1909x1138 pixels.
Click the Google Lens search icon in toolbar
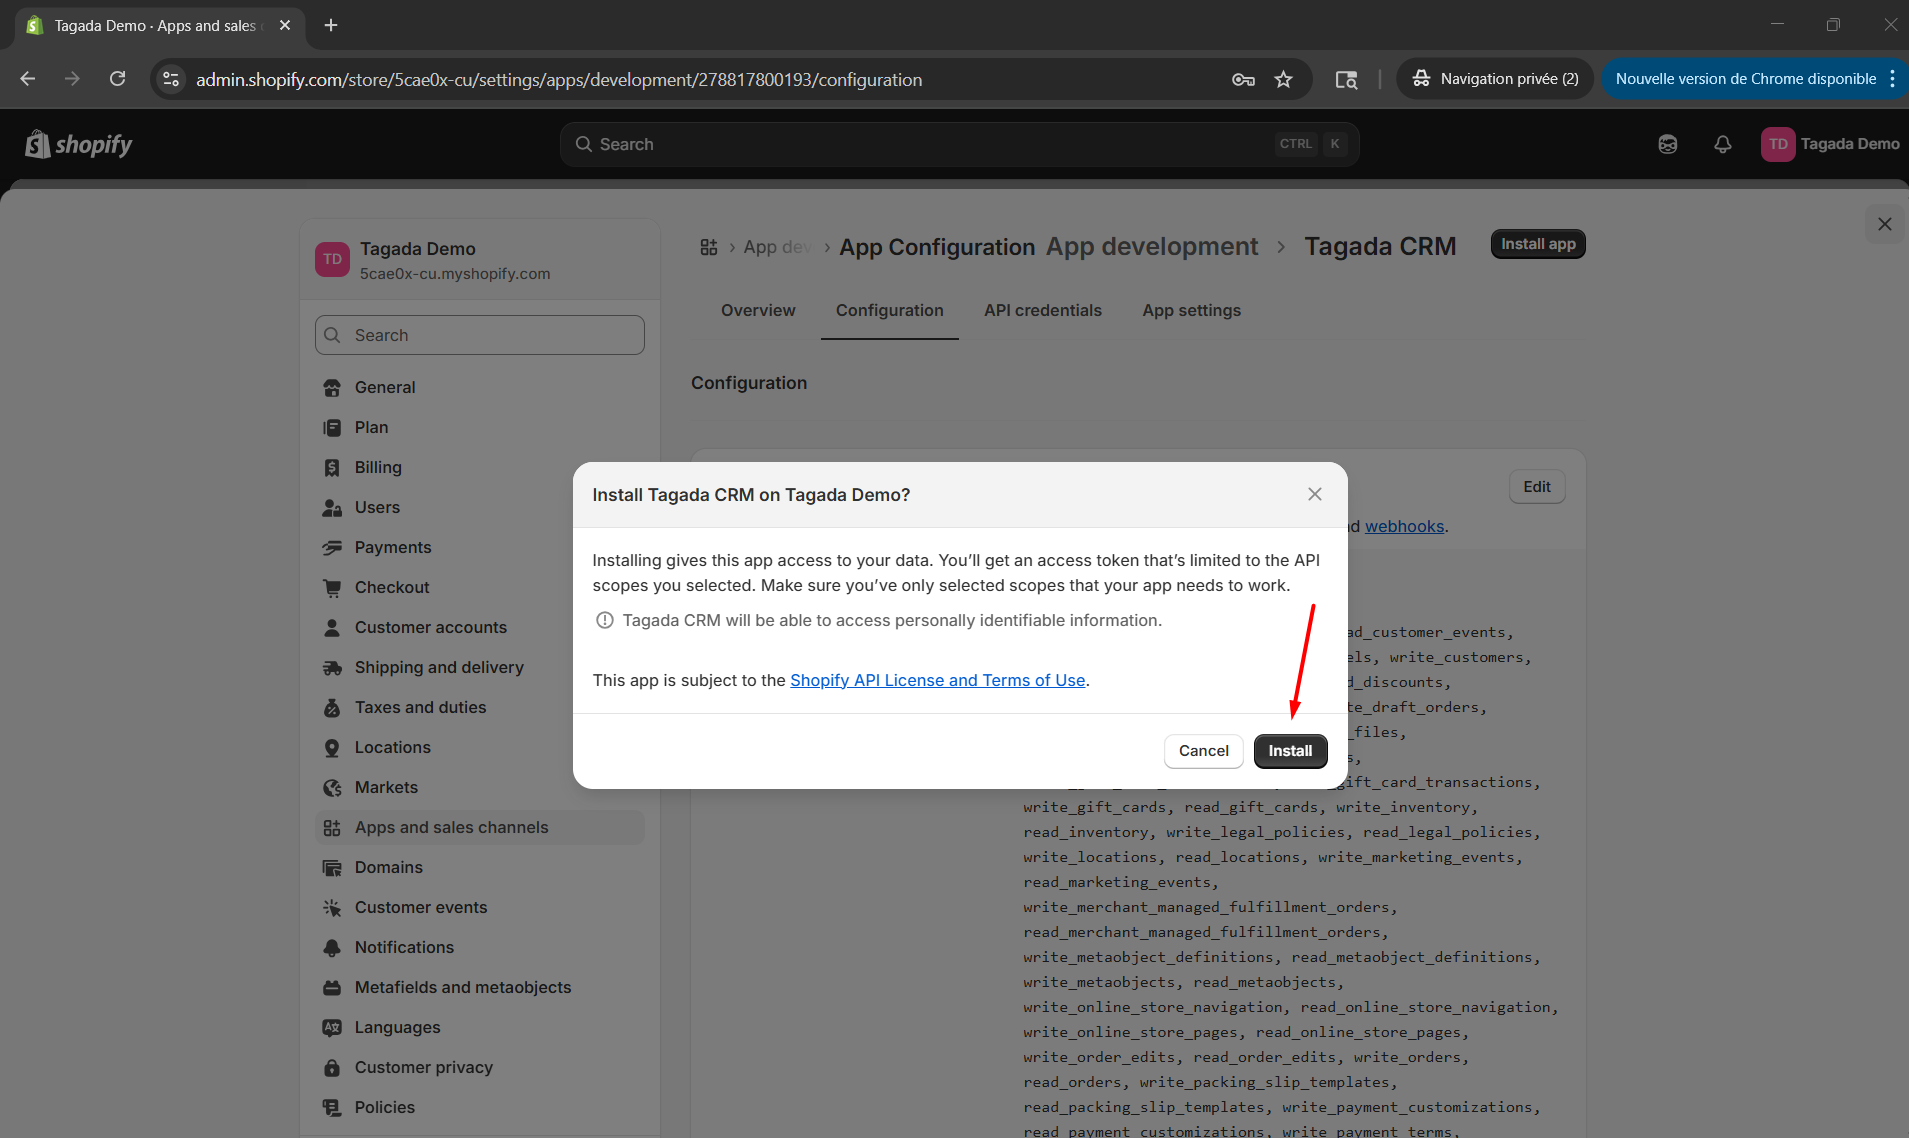[x=1346, y=79]
